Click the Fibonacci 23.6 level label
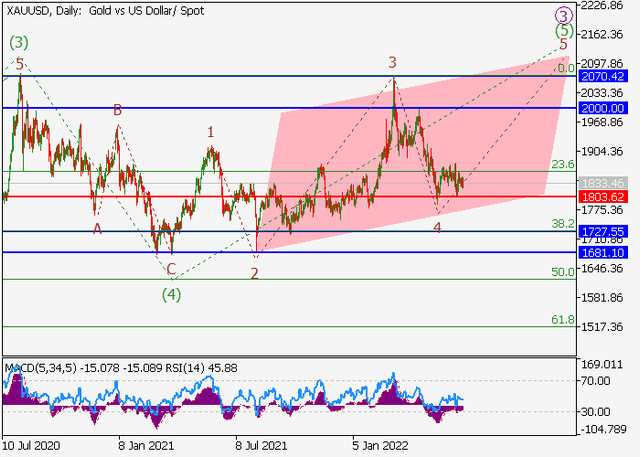The width and height of the screenshot is (640, 457). pyautogui.click(x=563, y=164)
